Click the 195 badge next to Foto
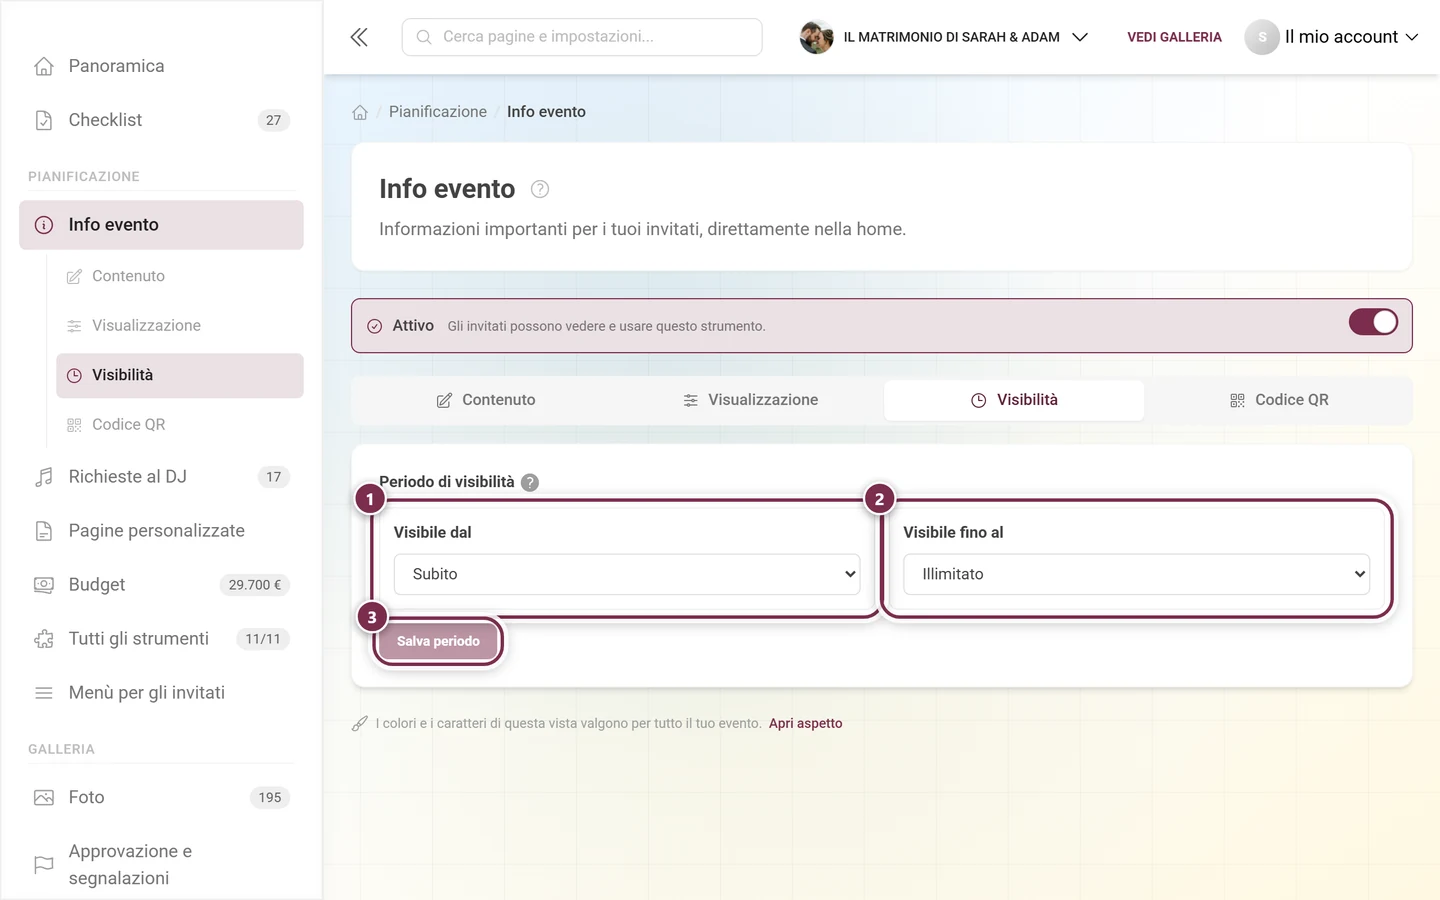The width and height of the screenshot is (1440, 900). (x=269, y=797)
